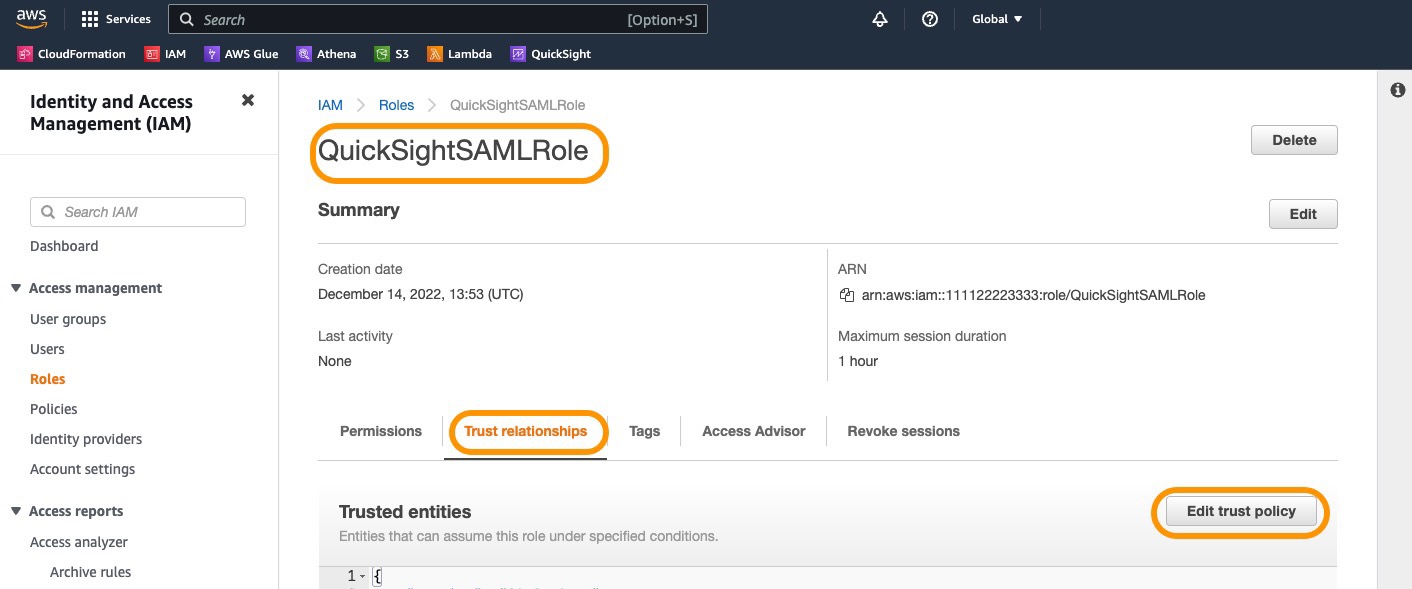Image resolution: width=1412 pixels, height=589 pixels.
Task: Open Access analyzer in sidebar
Action: click(x=79, y=542)
